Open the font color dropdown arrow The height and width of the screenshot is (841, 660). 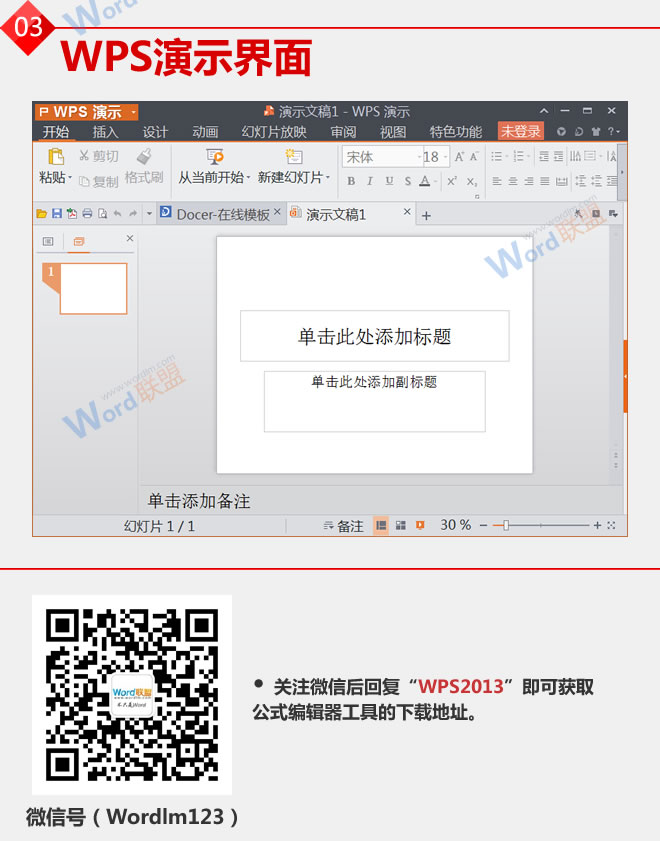[436, 181]
